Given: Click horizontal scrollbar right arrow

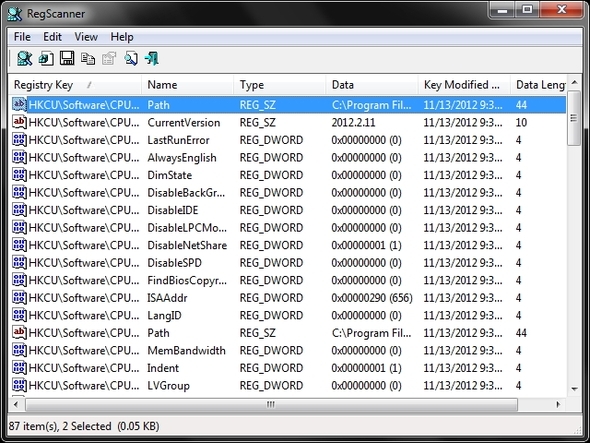Looking at the screenshot, I should coord(558,405).
